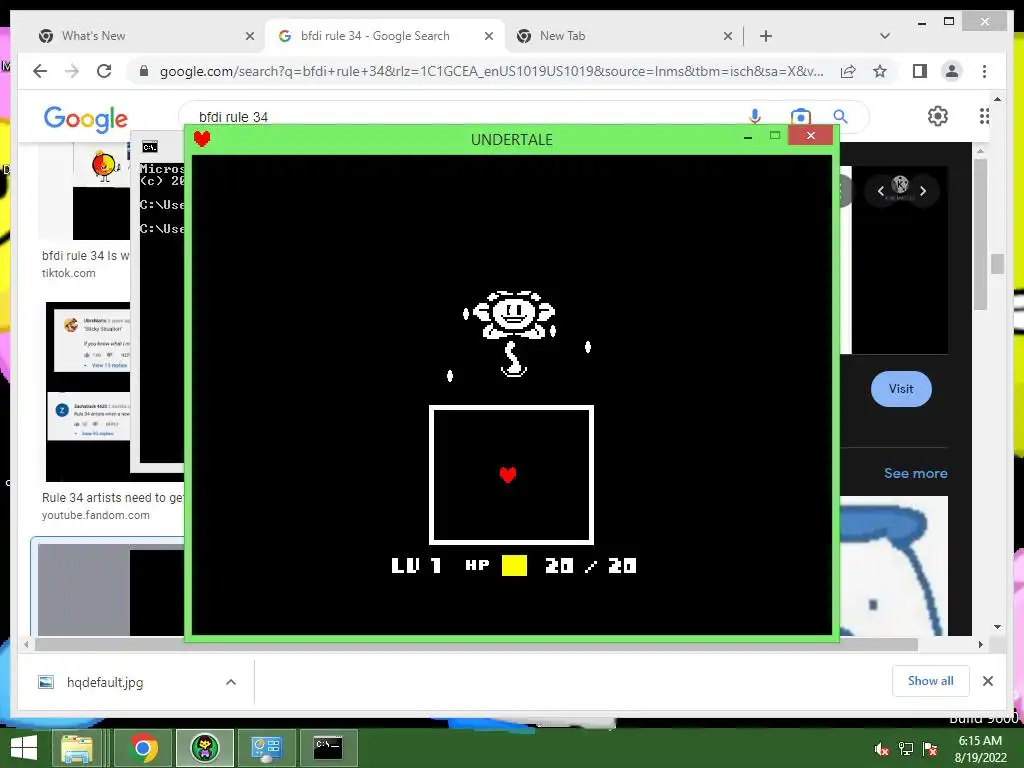This screenshot has width=1024, height=768.
Task: Click the muted volume tray icon
Action: [882, 749]
